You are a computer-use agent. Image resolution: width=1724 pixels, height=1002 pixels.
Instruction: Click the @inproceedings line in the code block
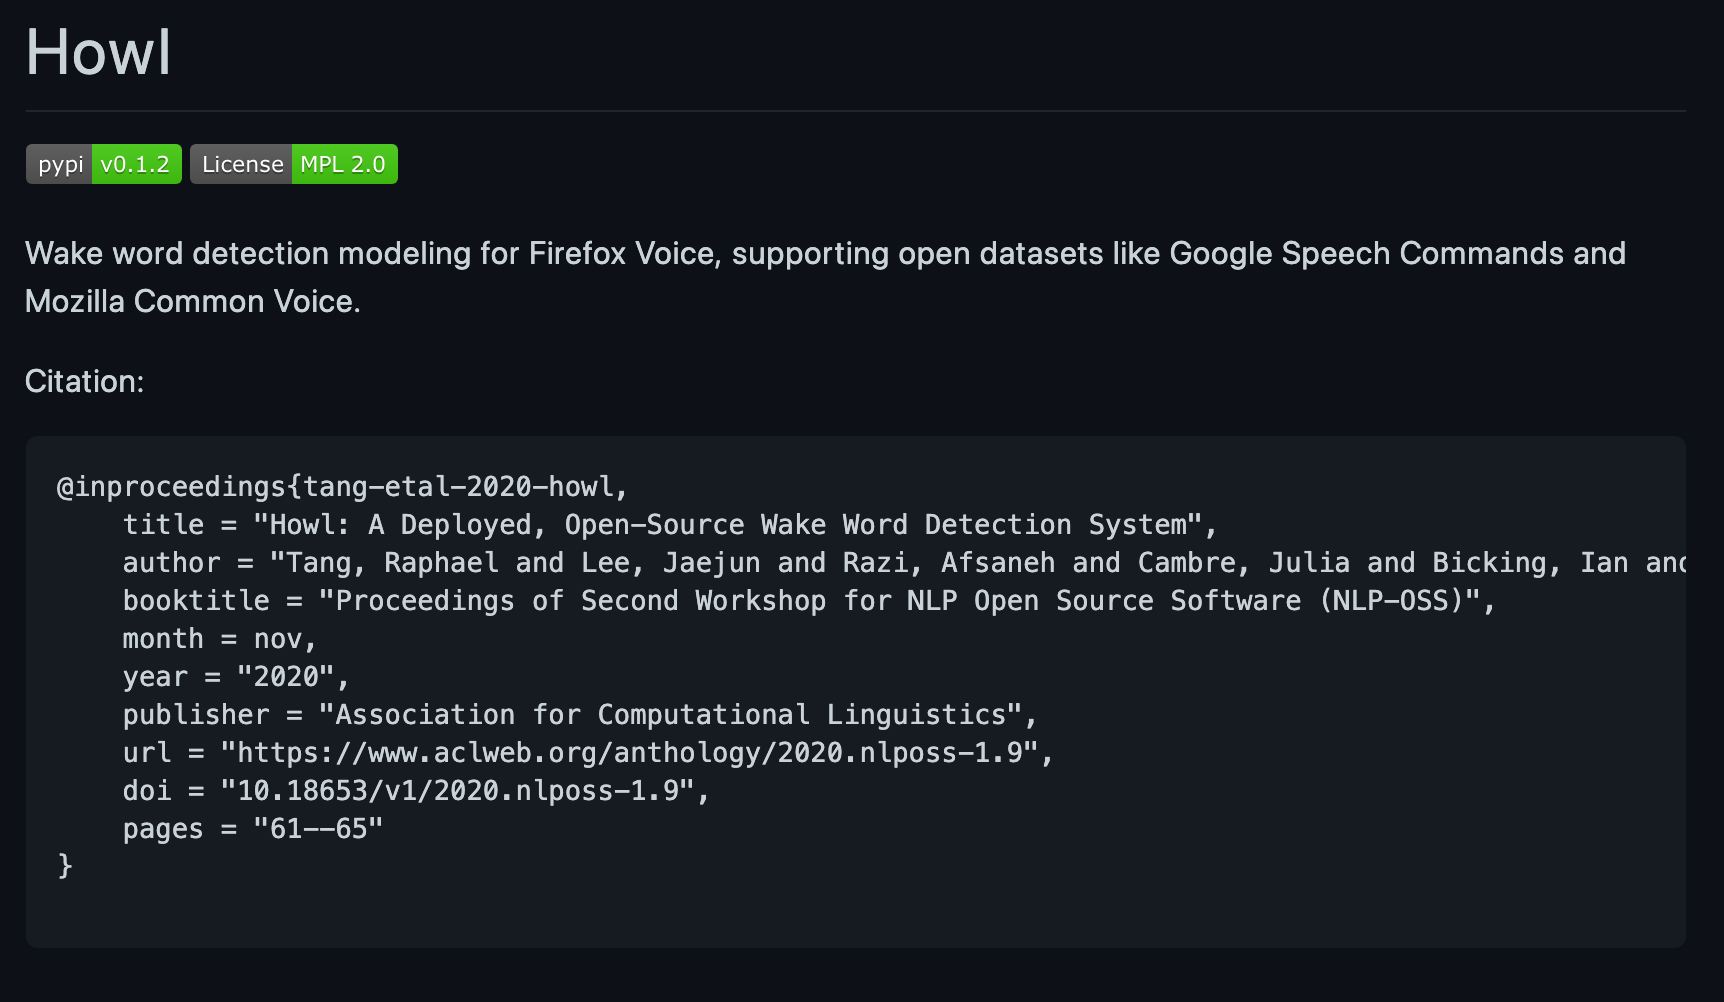(x=341, y=487)
